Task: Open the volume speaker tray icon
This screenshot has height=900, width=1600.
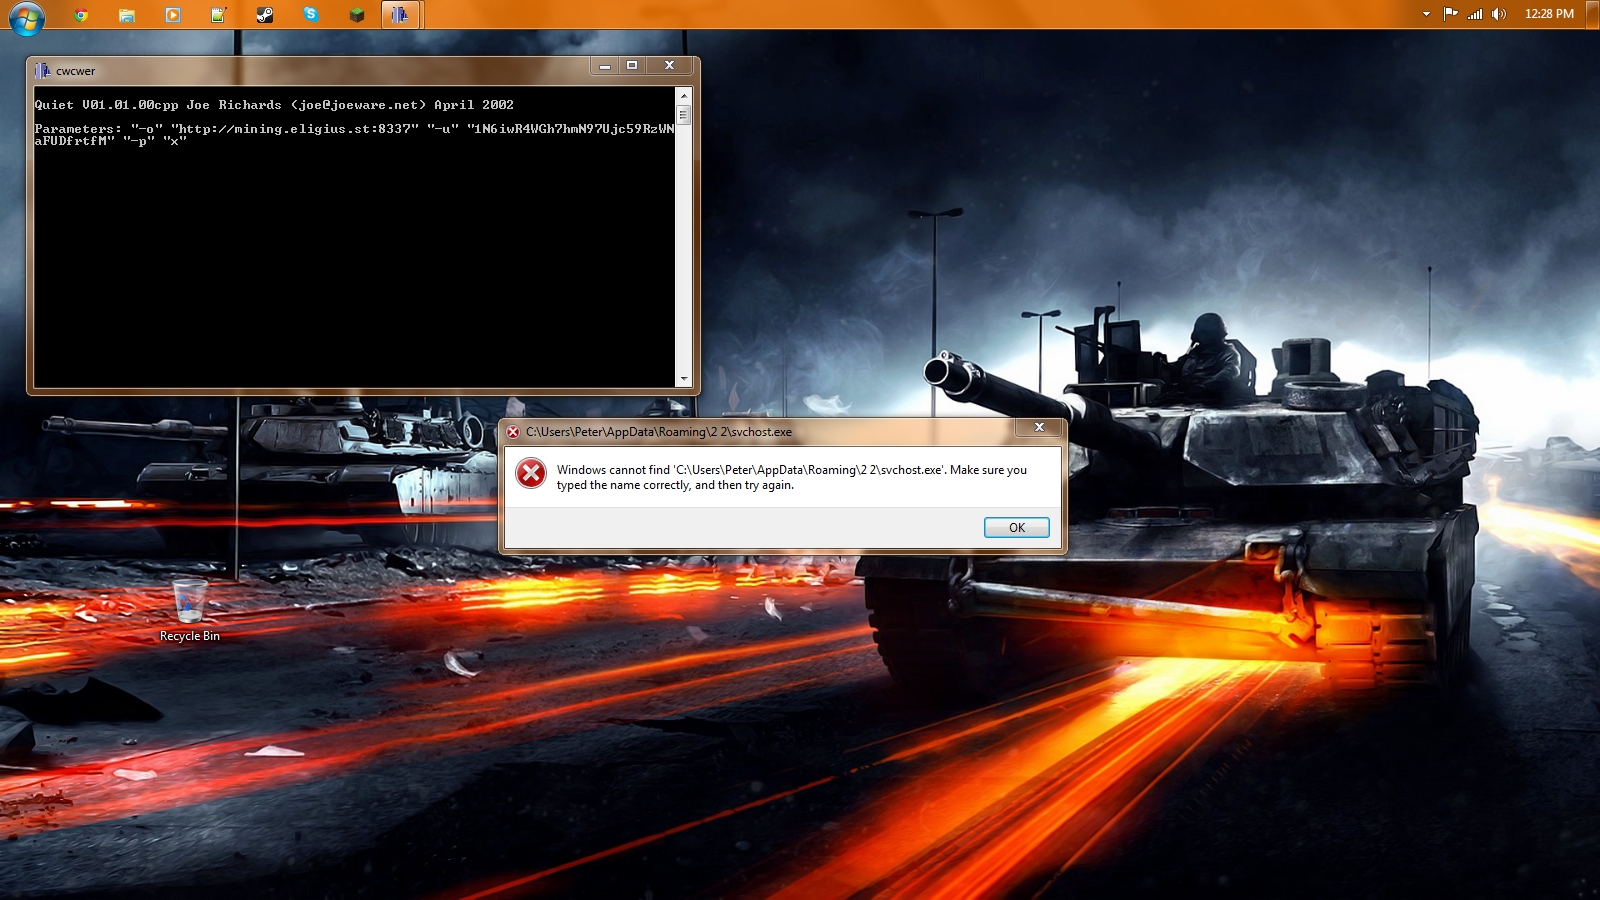Action: click(x=1499, y=14)
